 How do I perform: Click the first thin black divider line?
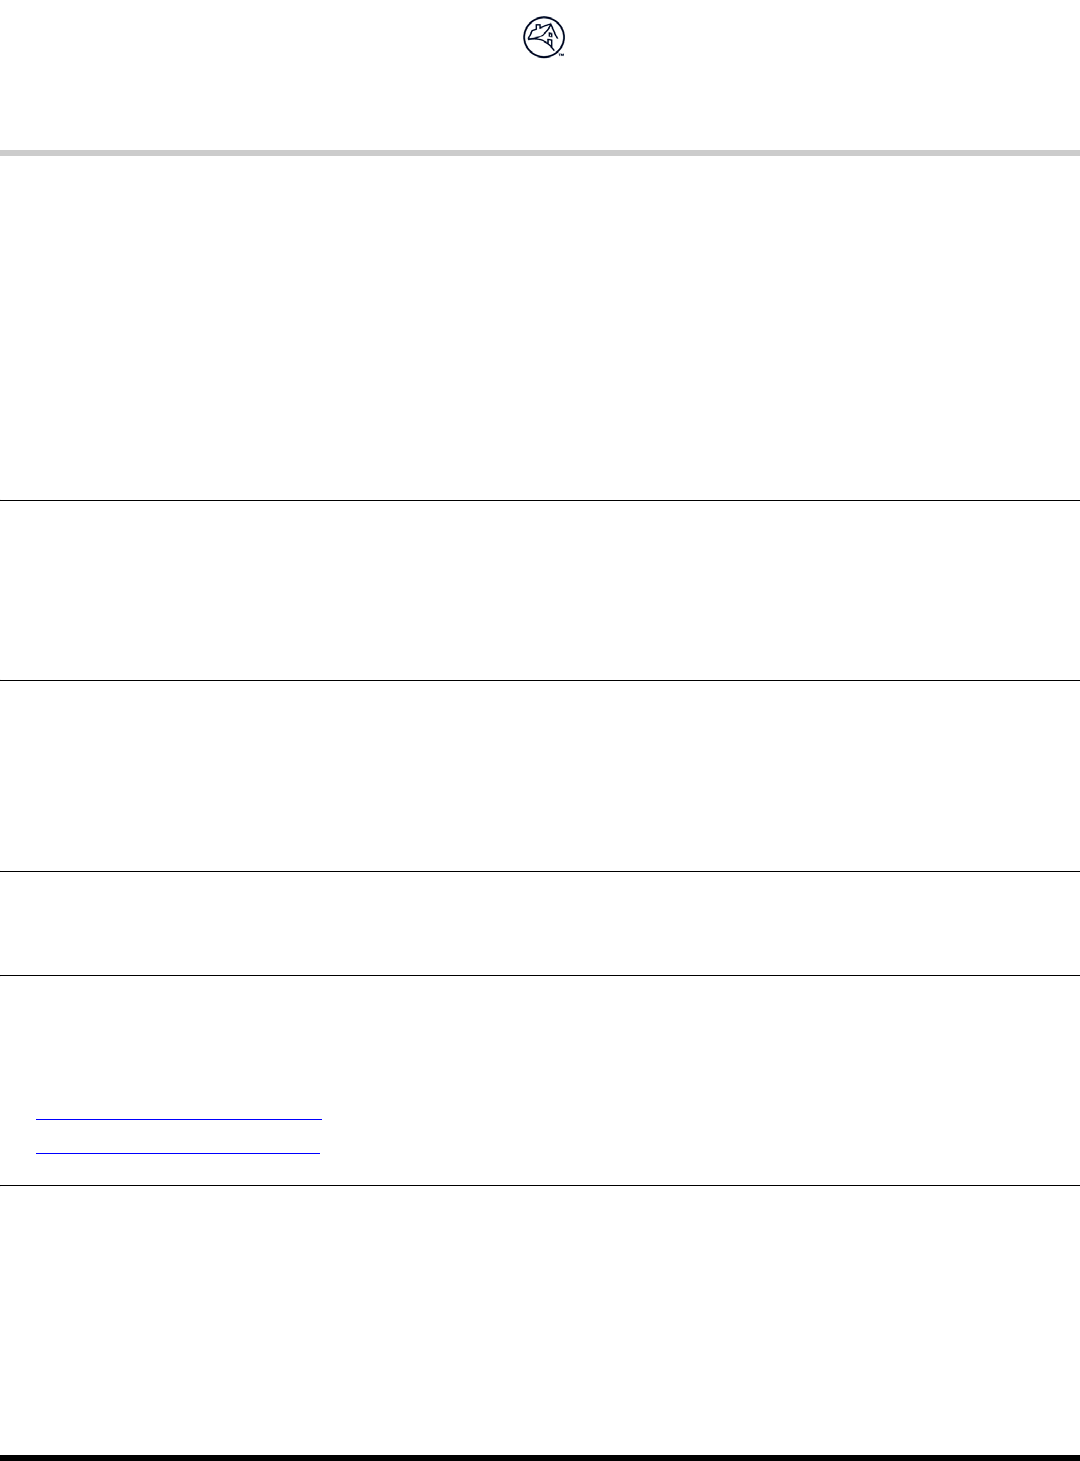point(540,500)
